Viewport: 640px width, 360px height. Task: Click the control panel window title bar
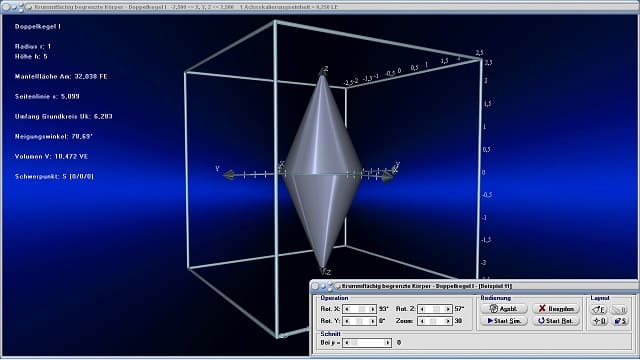click(x=474, y=286)
